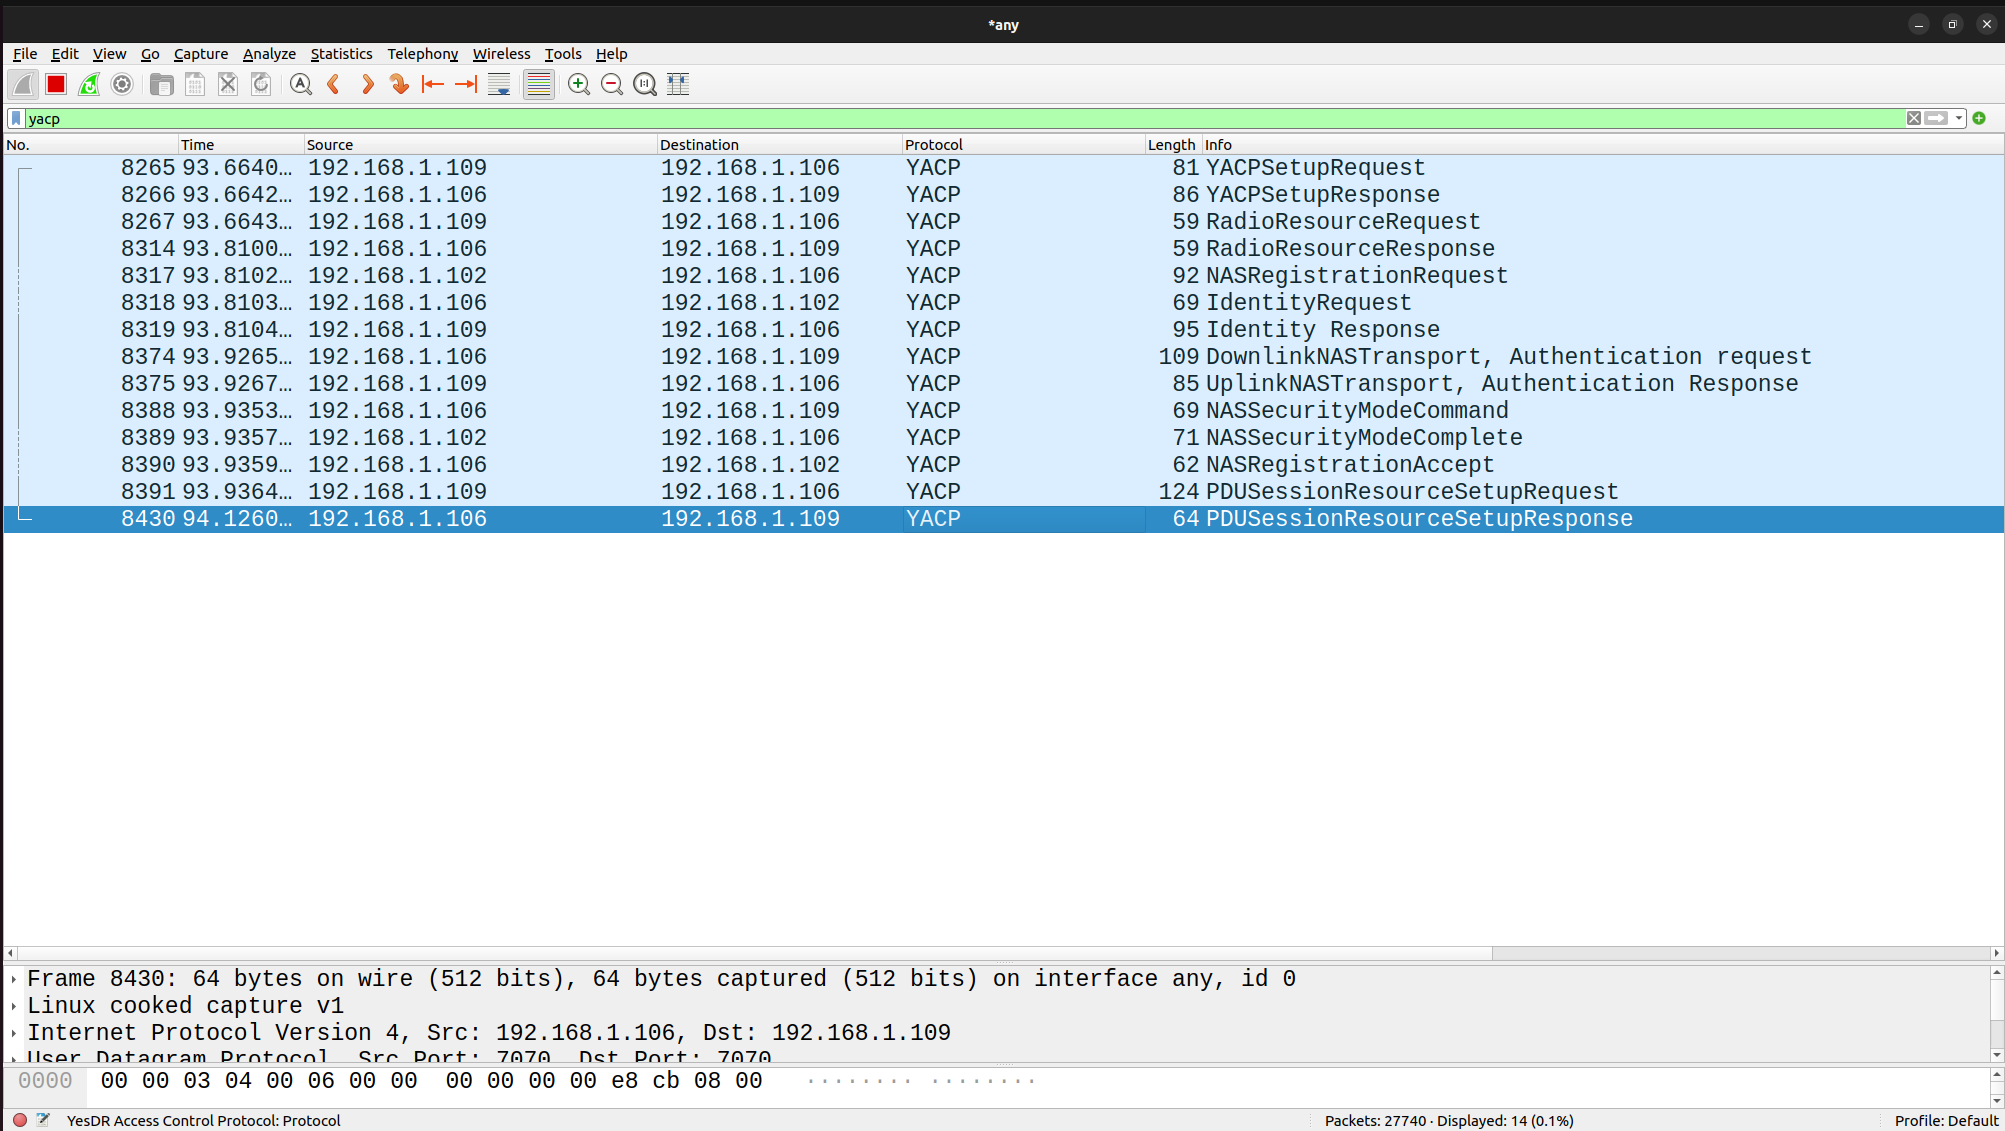Screen dimensions: 2005x1131
Task: Go back to previous packet in history
Action: tap(334, 85)
